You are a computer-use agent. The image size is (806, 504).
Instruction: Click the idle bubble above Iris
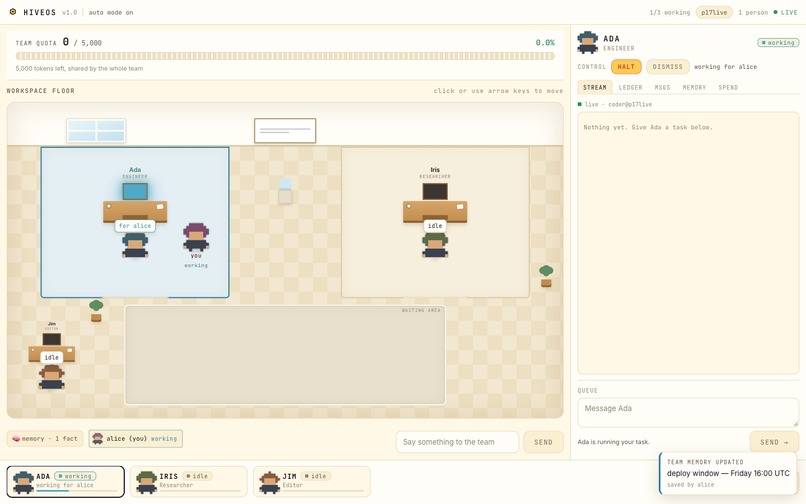pos(435,226)
